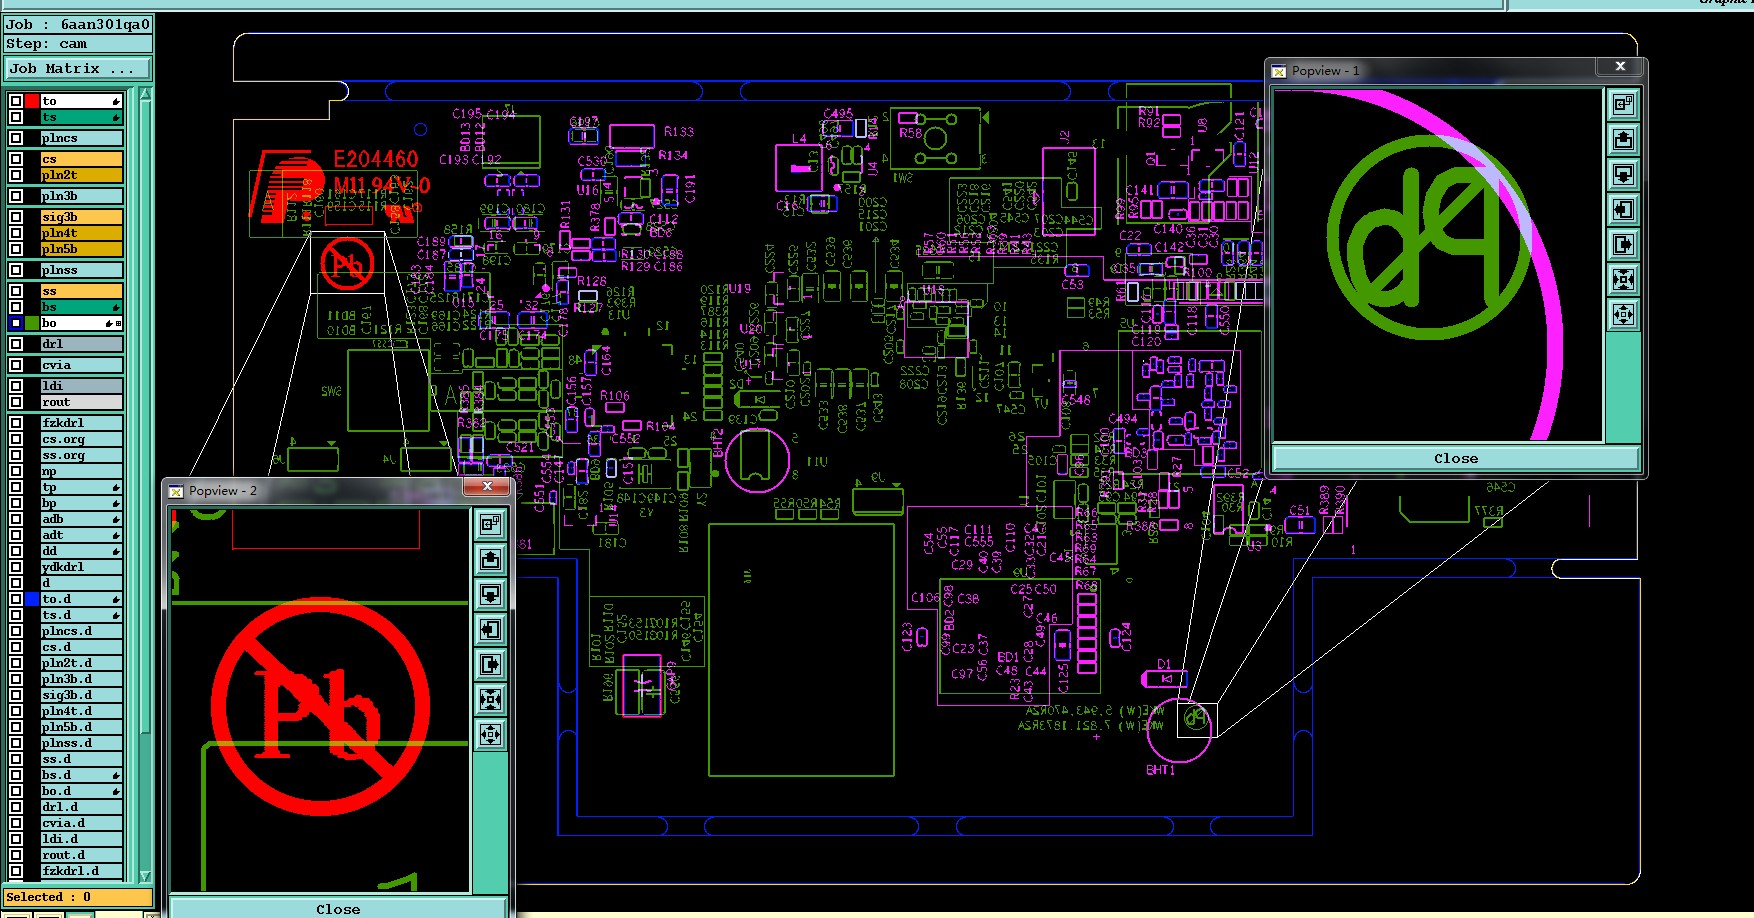The image size is (1754, 918).
Task: Select the 'pln3b' layer name
Action: pos(81,196)
